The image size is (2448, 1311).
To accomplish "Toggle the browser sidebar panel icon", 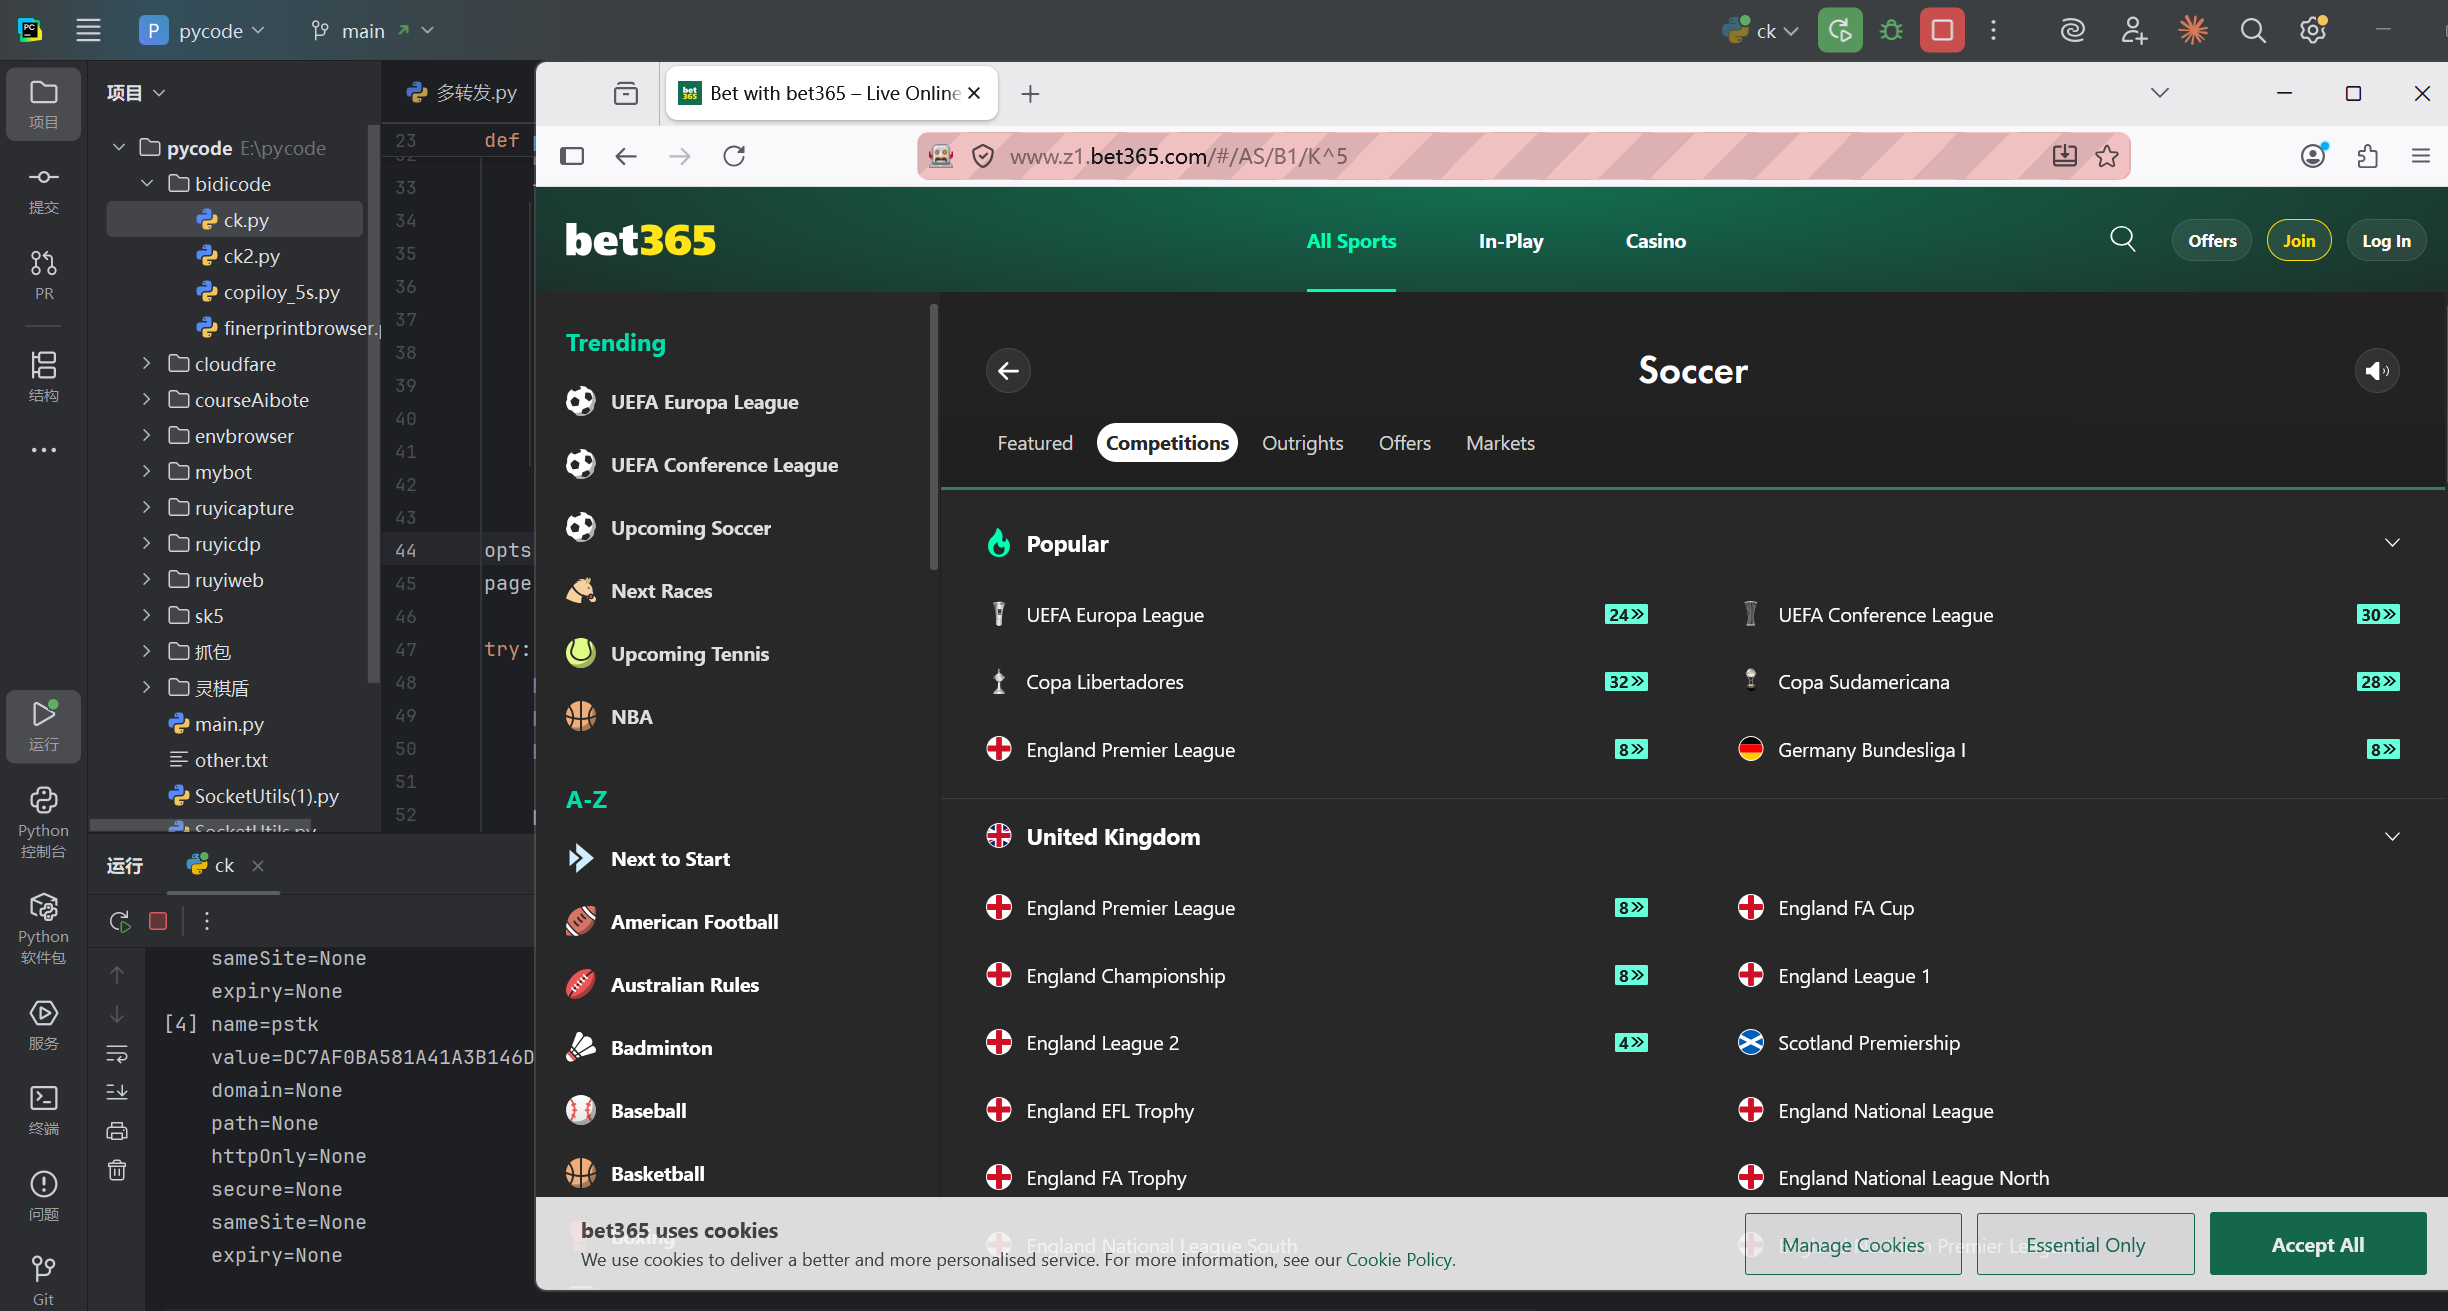I will coord(572,155).
